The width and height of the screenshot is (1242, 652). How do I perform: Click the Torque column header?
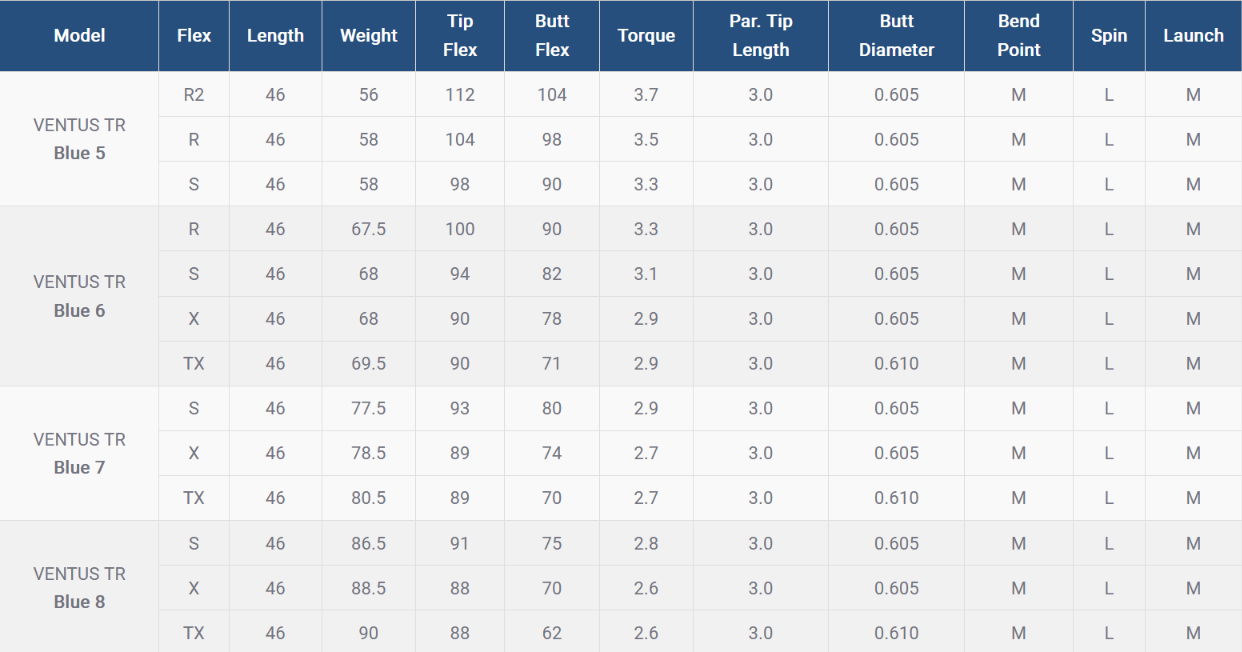[x=646, y=36]
